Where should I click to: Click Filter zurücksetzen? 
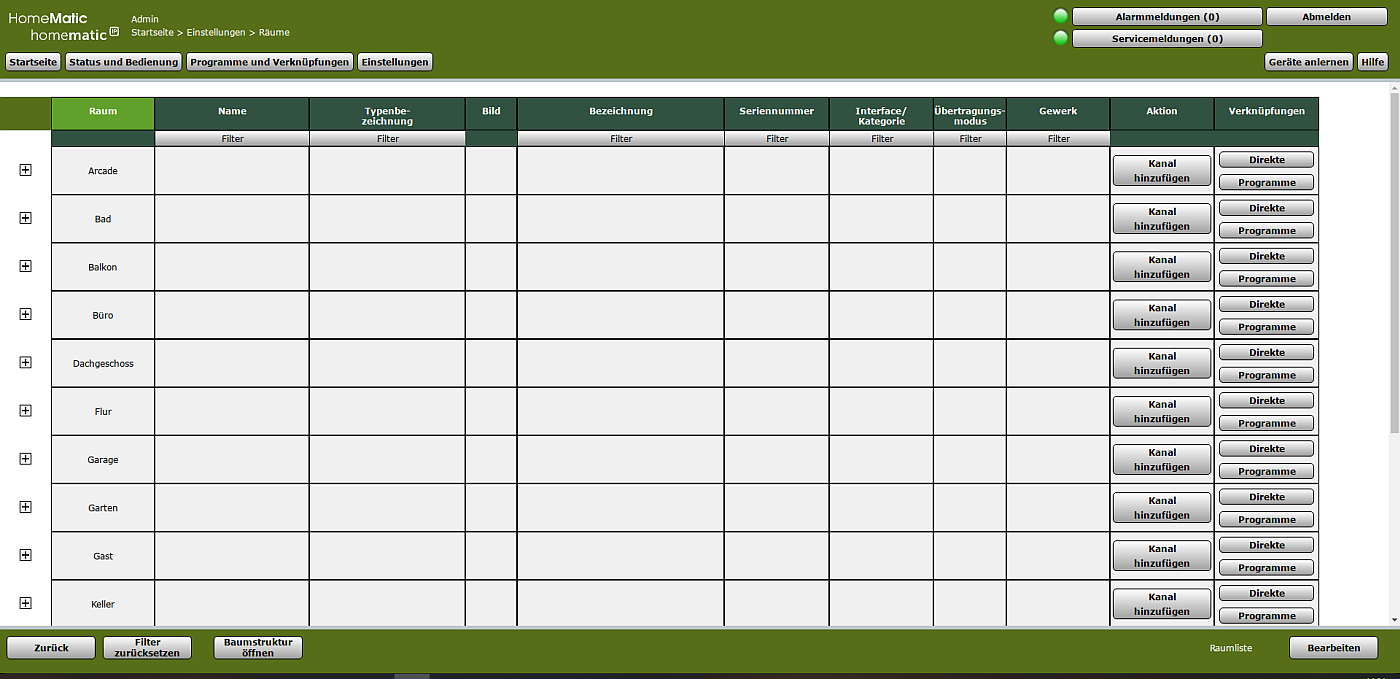pos(147,648)
